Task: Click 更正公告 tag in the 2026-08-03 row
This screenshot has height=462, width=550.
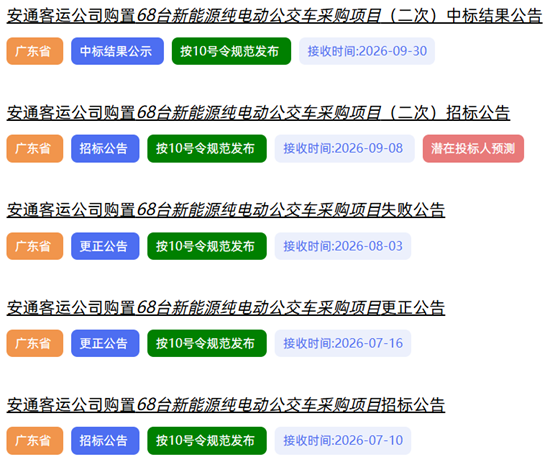Action: click(x=105, y=246)
